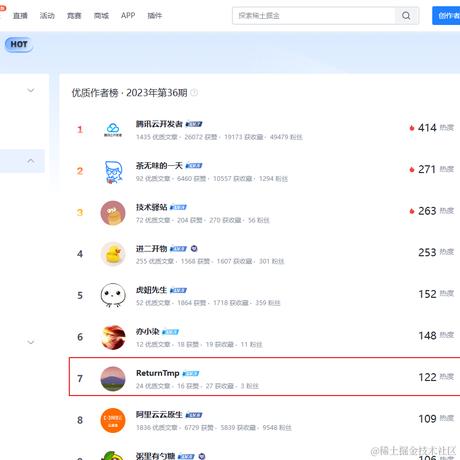Click purple medal icon beside 进二开物
The image size is (460, 460).
pyautogui.click(x=194, y=249)
